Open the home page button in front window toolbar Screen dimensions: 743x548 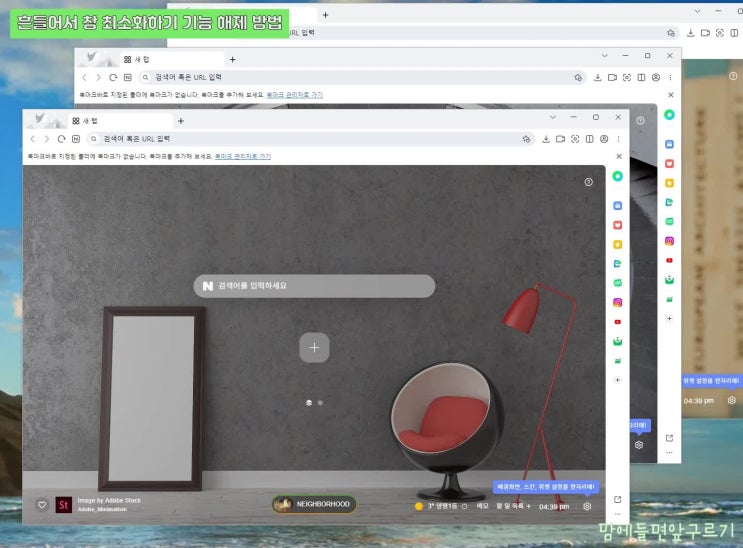point(76,139)
